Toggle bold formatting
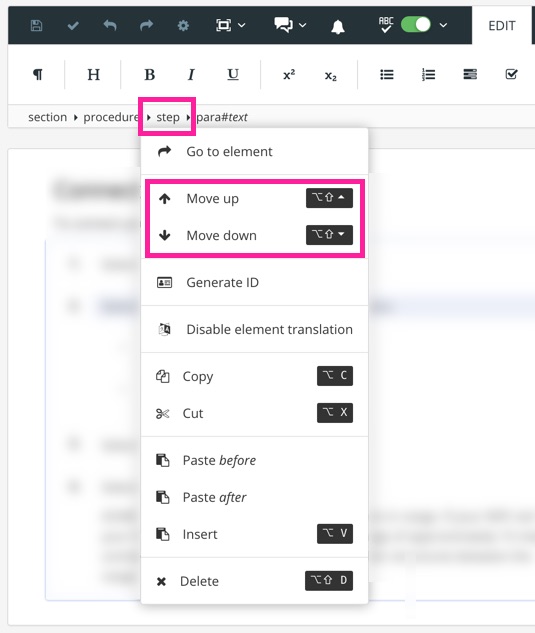This screenshot has height=633, width=535. (150, 75)
